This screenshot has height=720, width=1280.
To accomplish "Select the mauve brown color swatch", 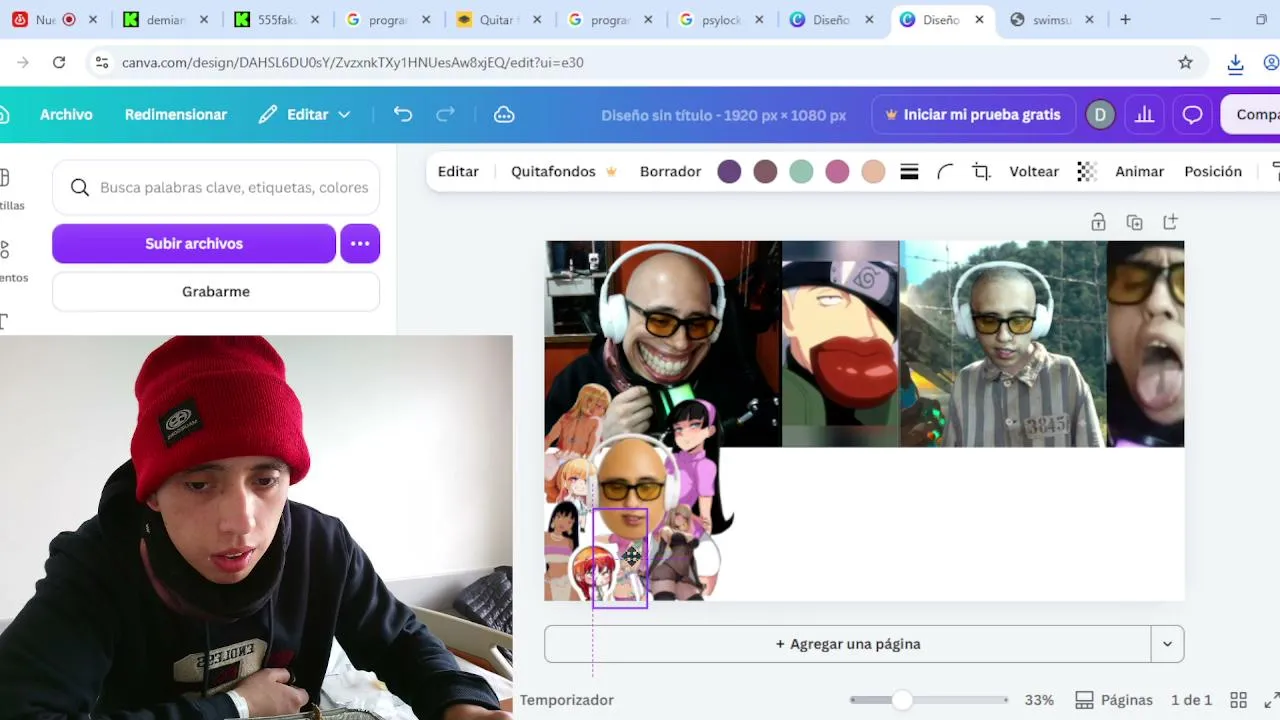I will coord(765,172).
